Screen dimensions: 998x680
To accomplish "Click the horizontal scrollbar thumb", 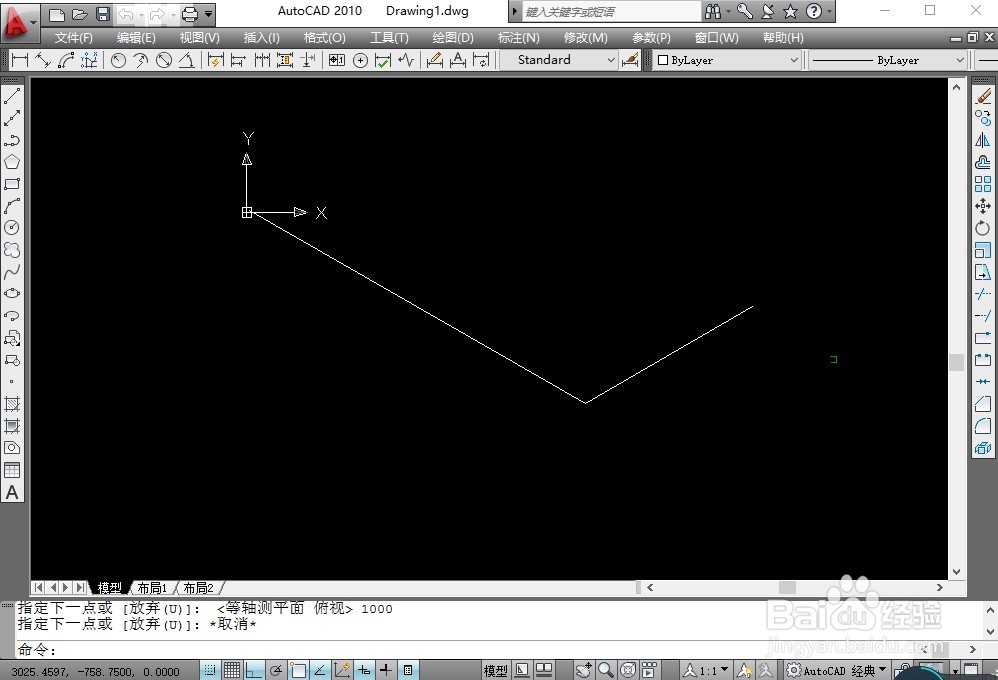I will click(787, 587).
